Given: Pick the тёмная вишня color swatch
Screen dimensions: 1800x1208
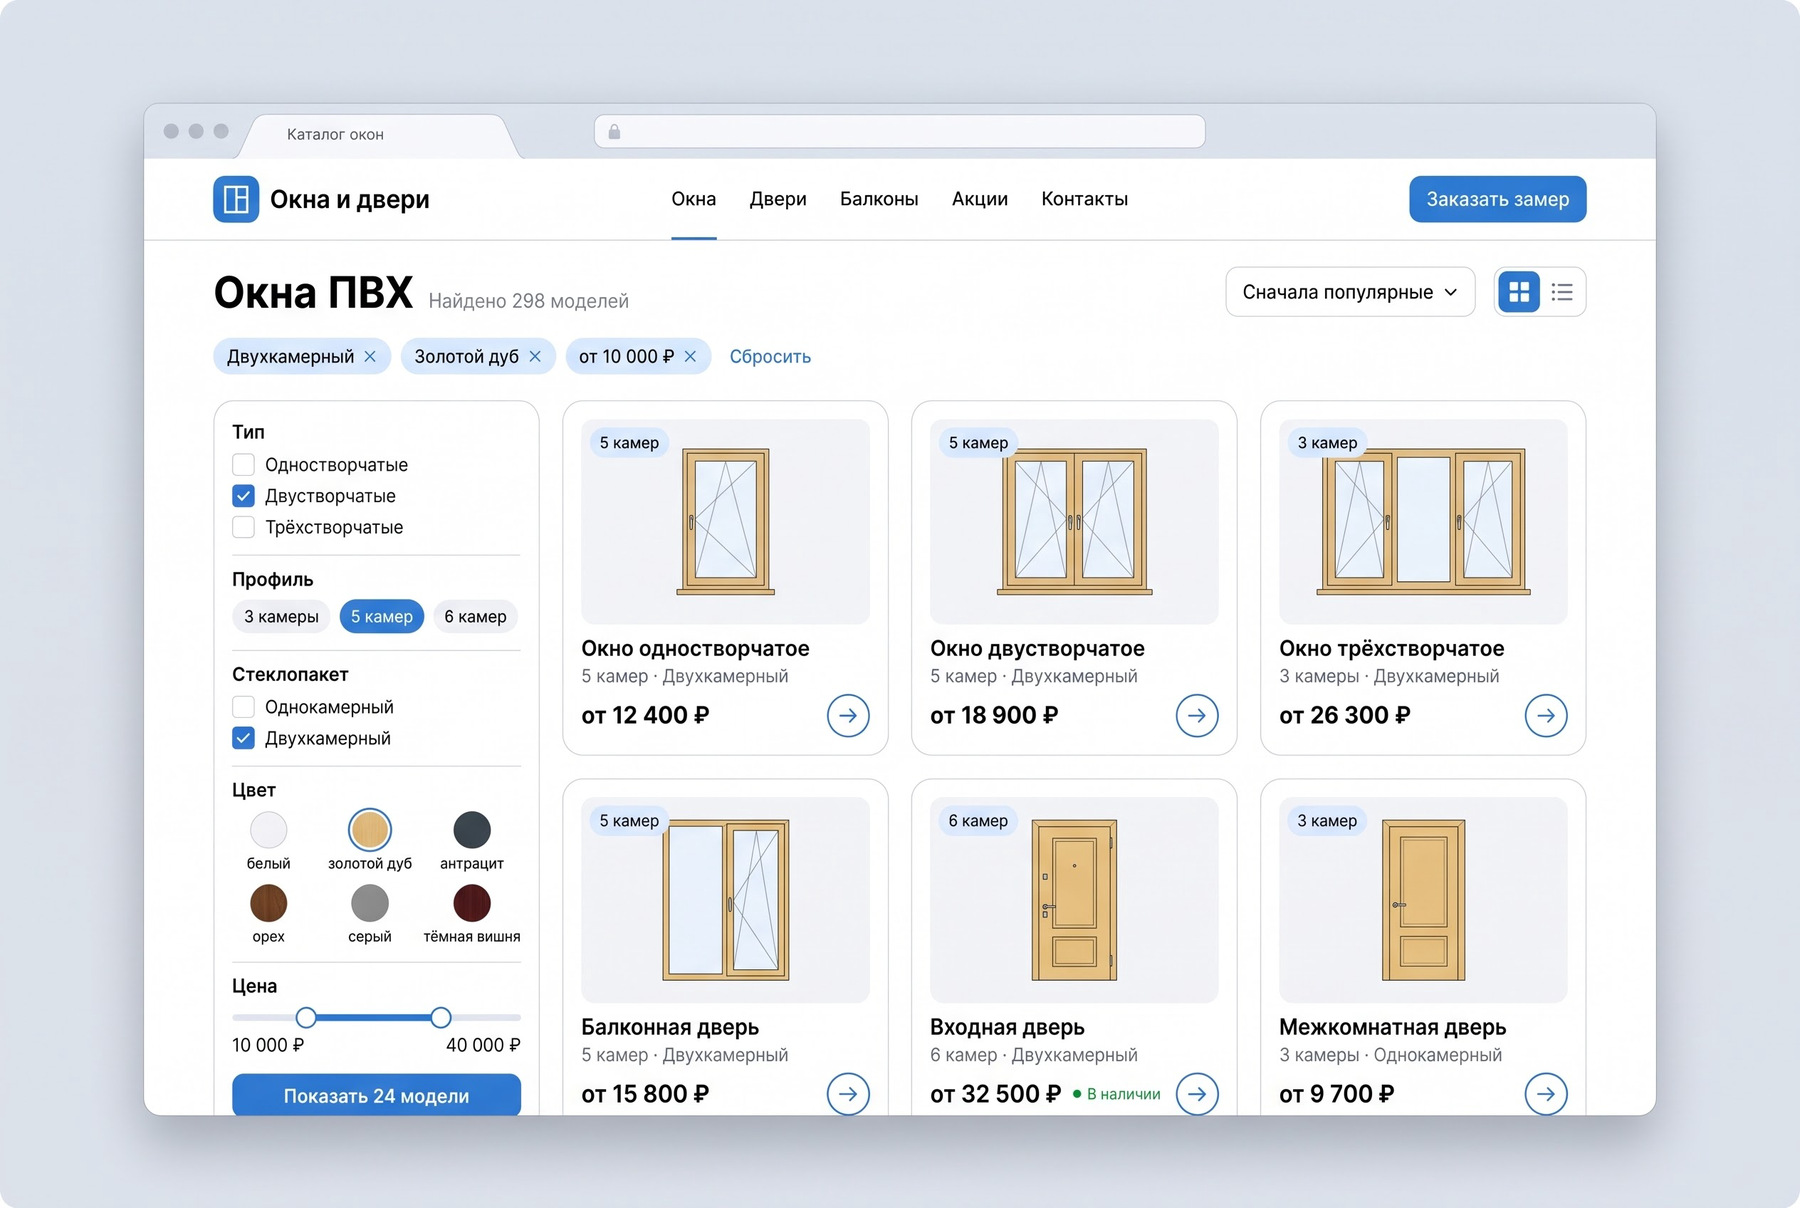Looking at the screenshot, I should pos(472,903).
